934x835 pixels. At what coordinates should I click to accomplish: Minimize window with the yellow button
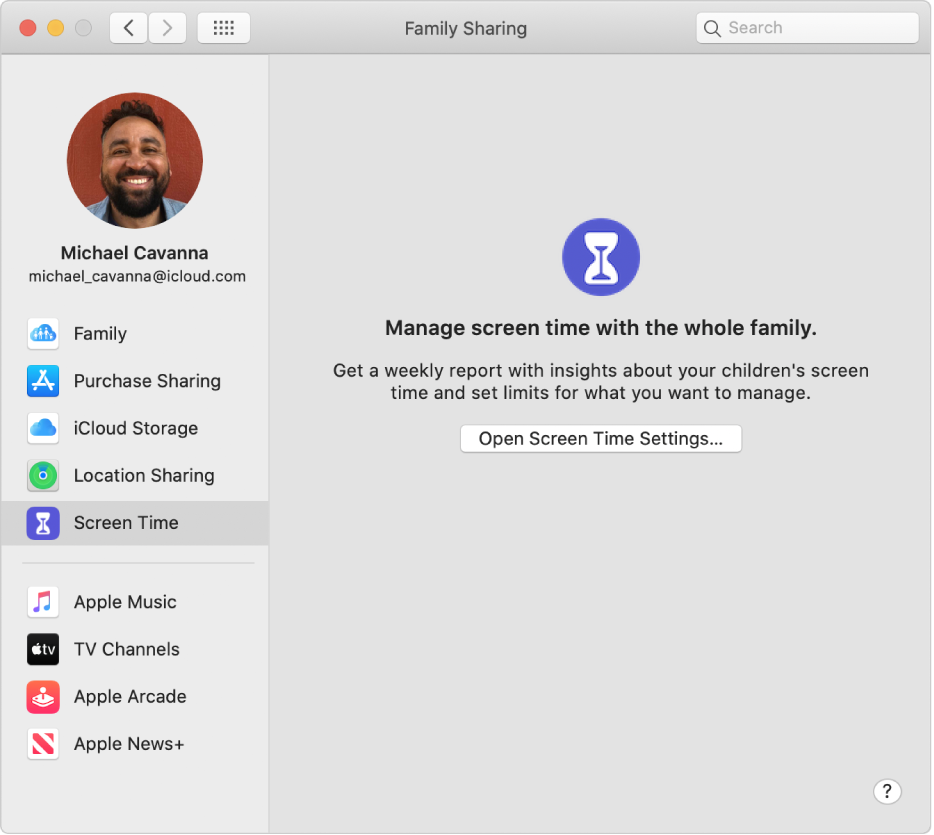point(55,28)
